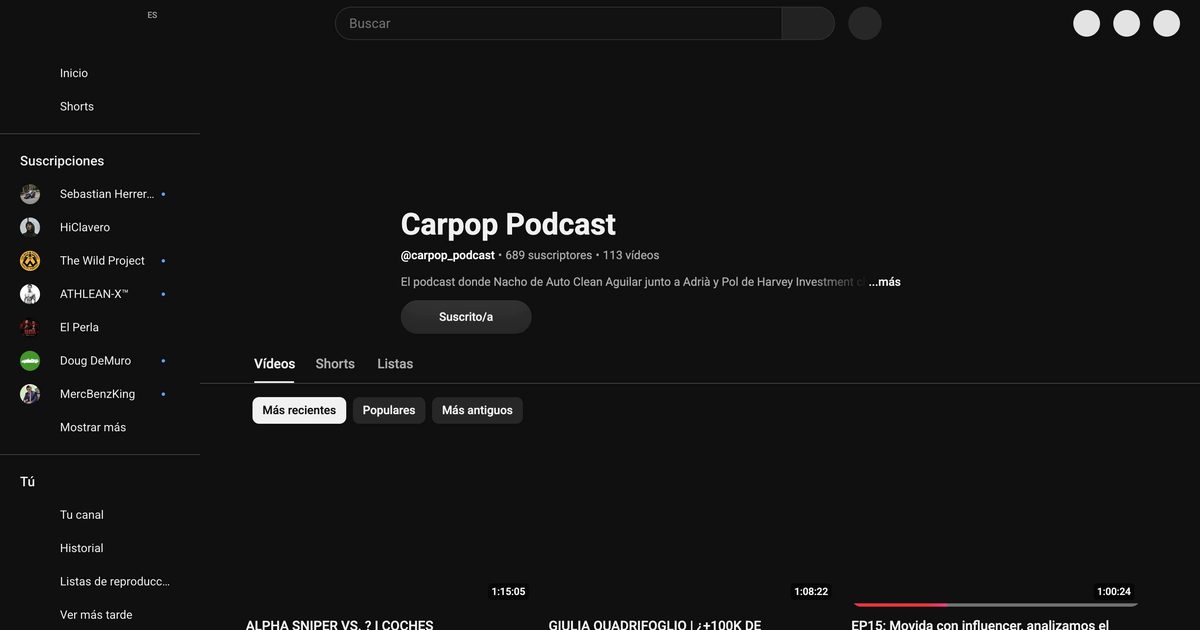Click the 1:15:05 video thumbnail

(389, 525)
